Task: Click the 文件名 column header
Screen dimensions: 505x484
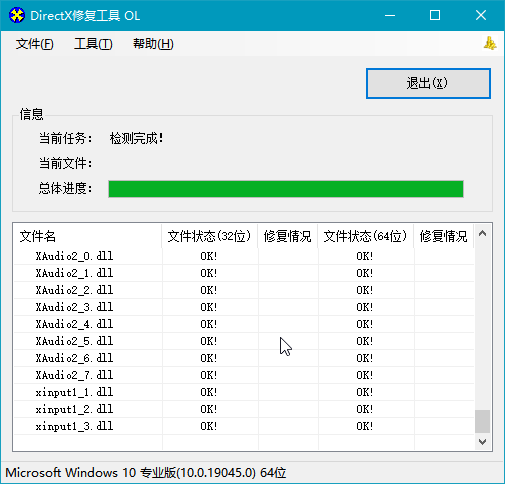Action: tap(87, 236)
